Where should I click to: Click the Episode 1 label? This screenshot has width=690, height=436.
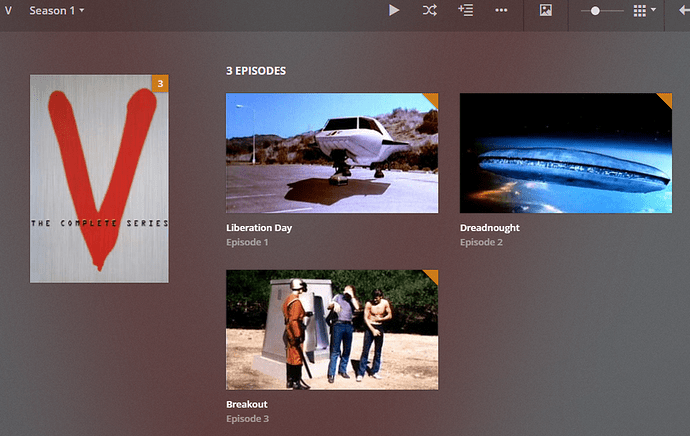point(247,242)
